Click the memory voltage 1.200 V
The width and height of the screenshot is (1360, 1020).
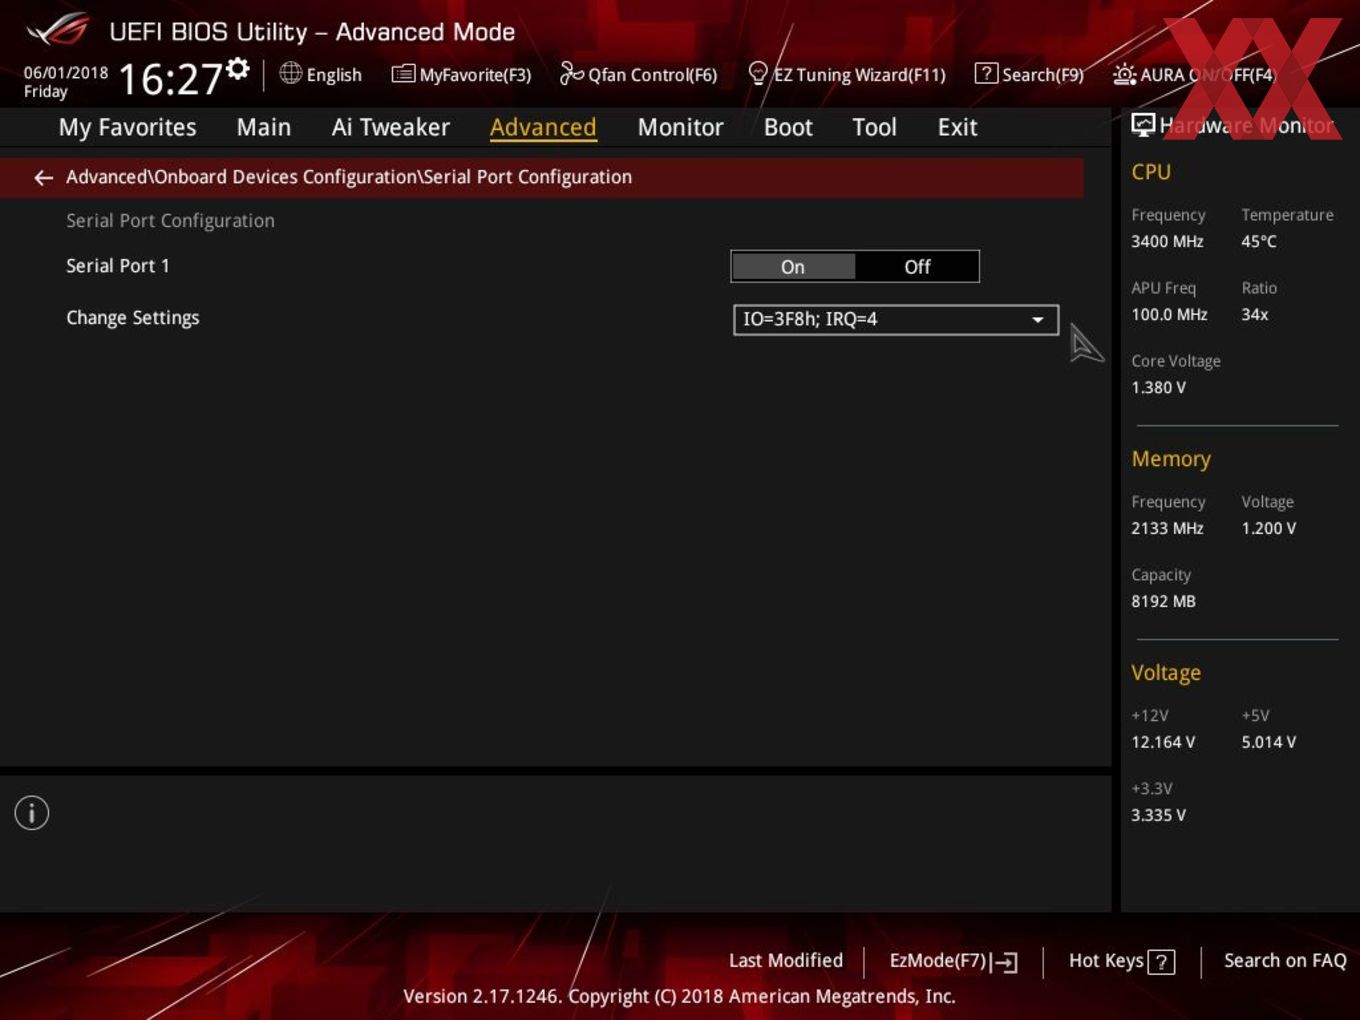(x=1269, y=528)
